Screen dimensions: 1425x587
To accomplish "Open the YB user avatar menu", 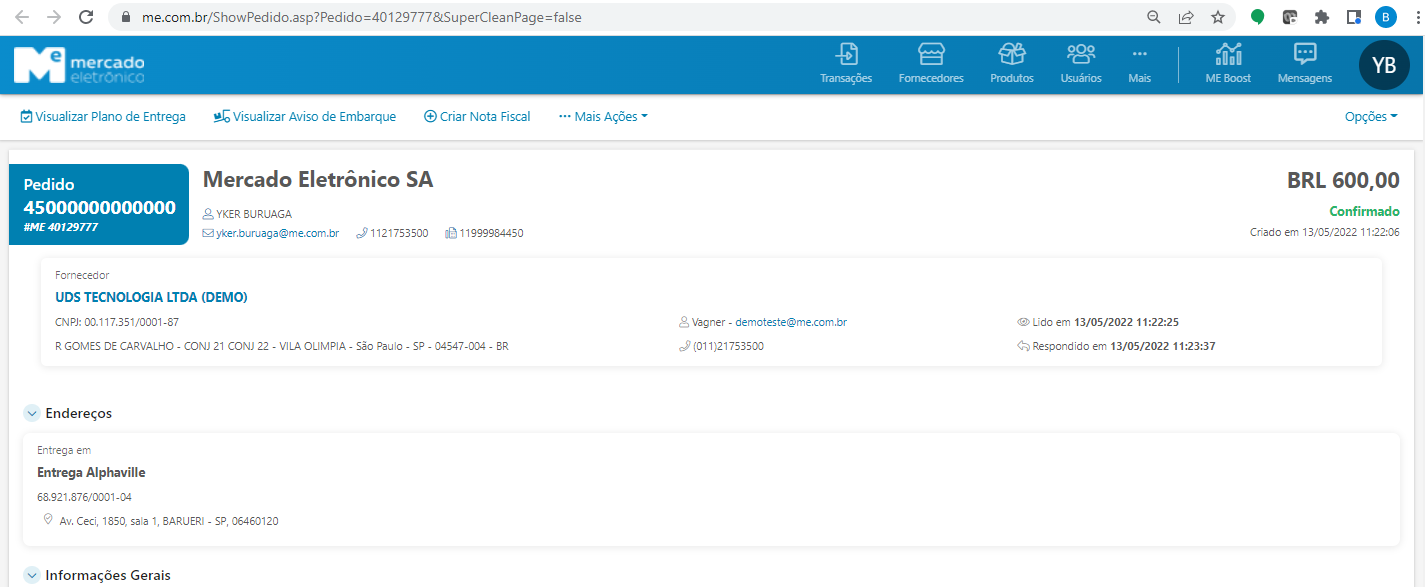I will (1384, 65).
